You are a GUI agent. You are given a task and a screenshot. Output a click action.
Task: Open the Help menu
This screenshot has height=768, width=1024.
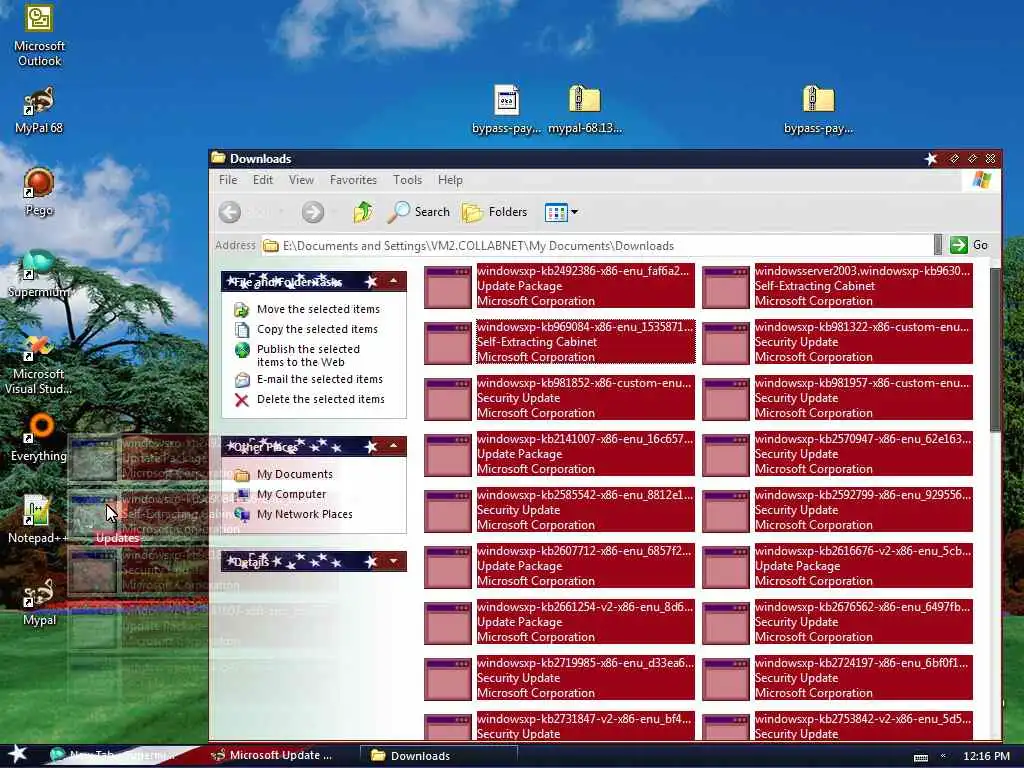tap(450, 180)
